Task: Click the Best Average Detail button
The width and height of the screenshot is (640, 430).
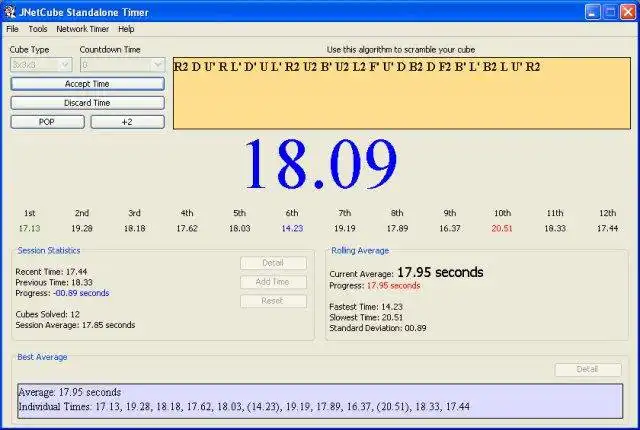Action: 588,369
